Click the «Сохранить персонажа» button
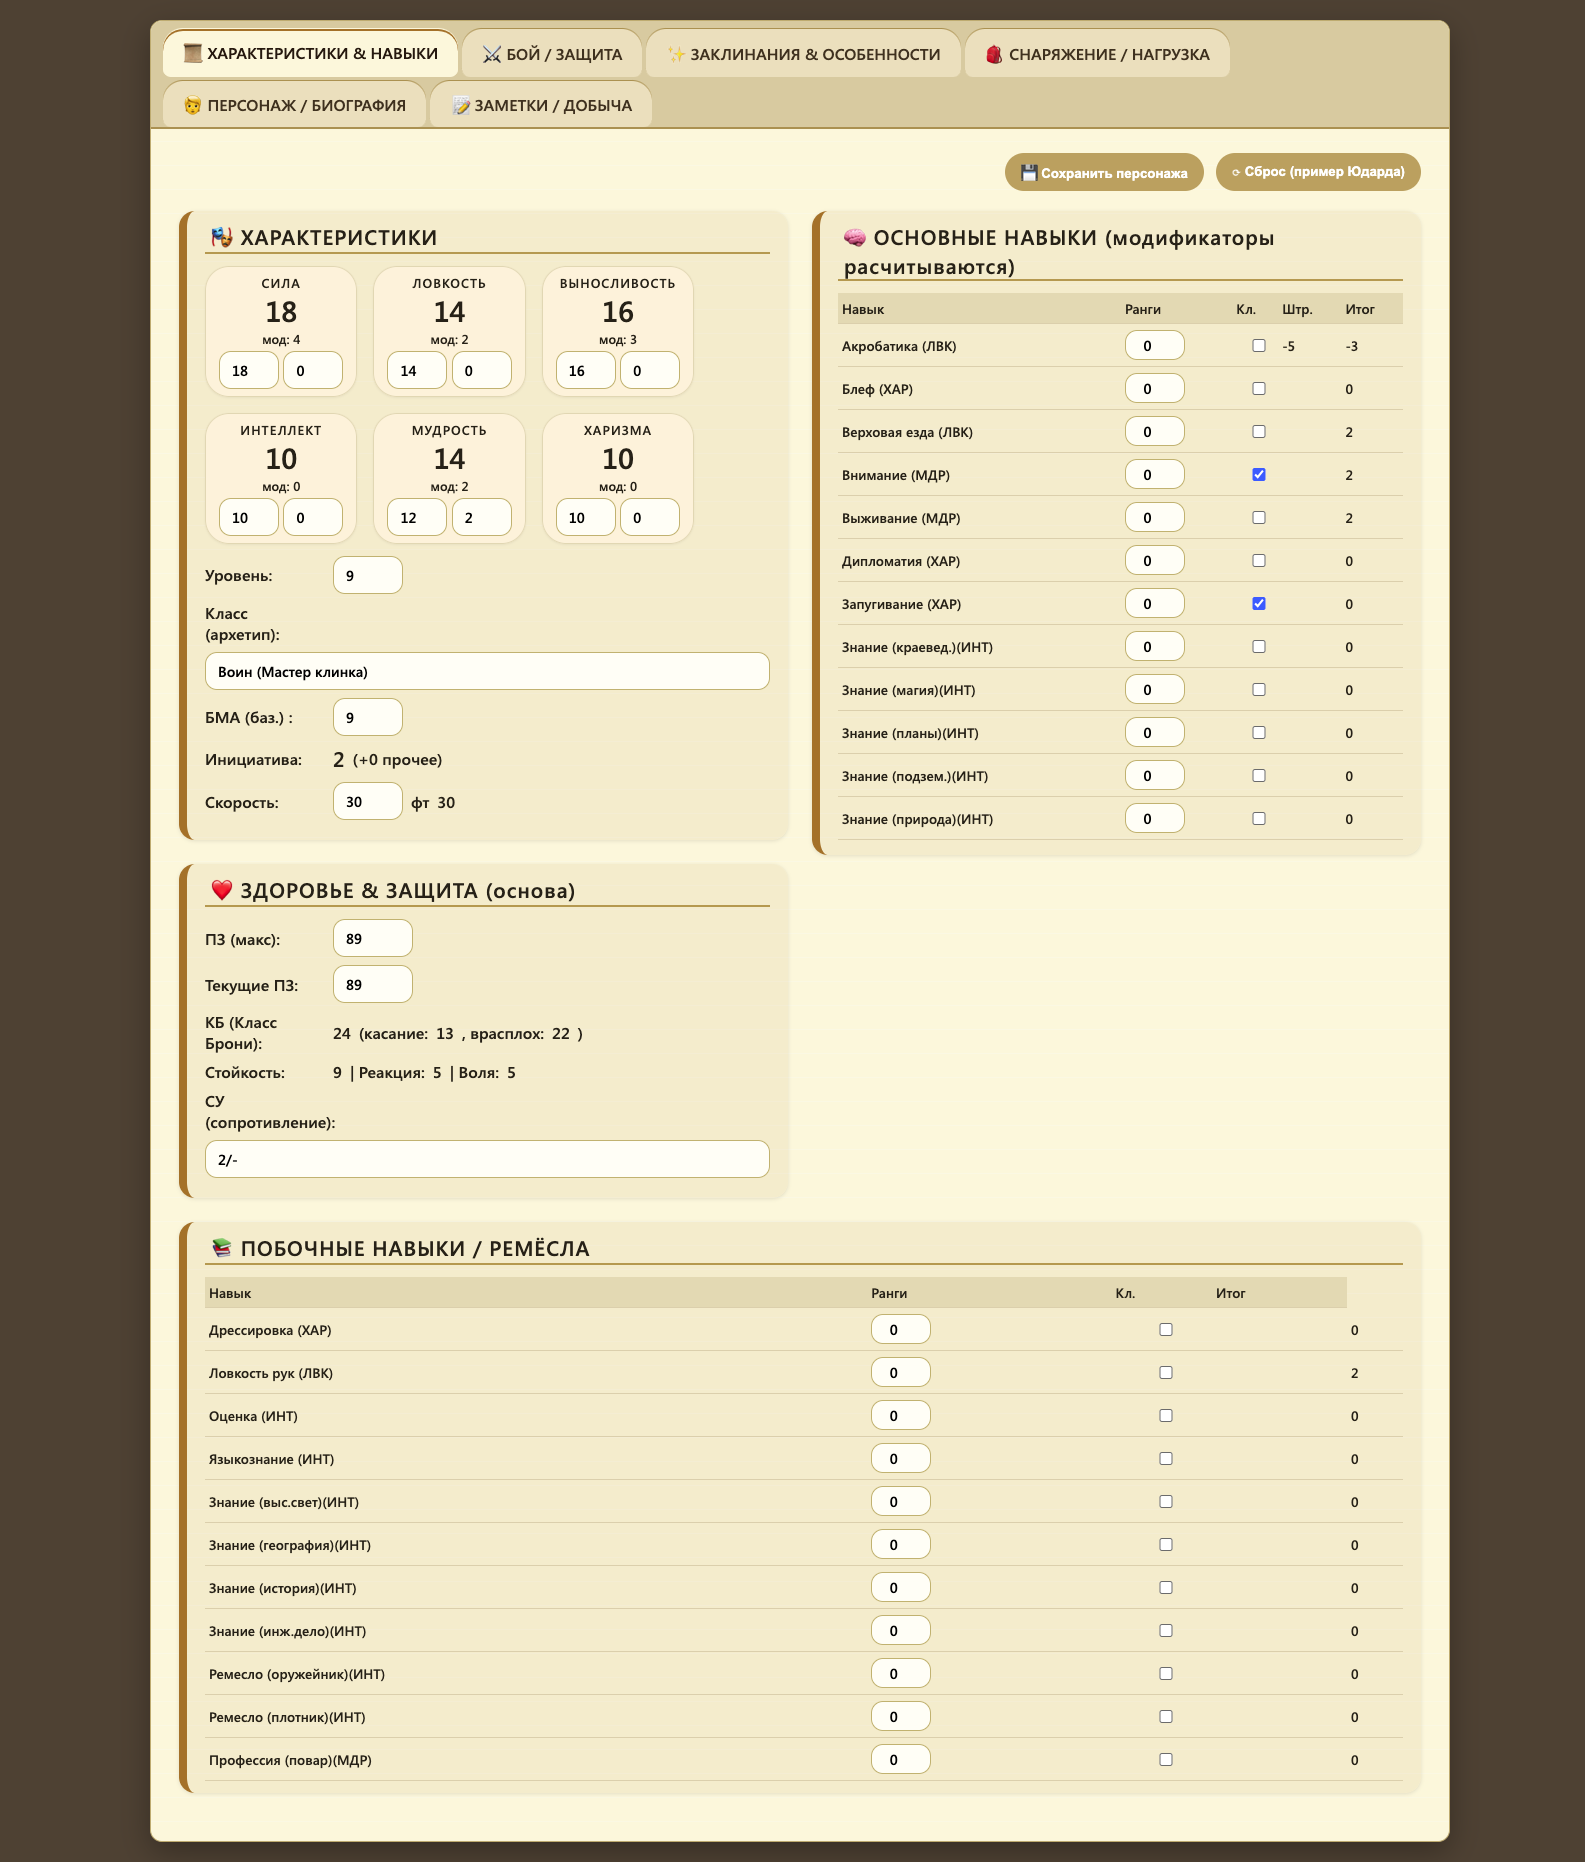This screenshot has width=1585, height=1862. 1104,173
